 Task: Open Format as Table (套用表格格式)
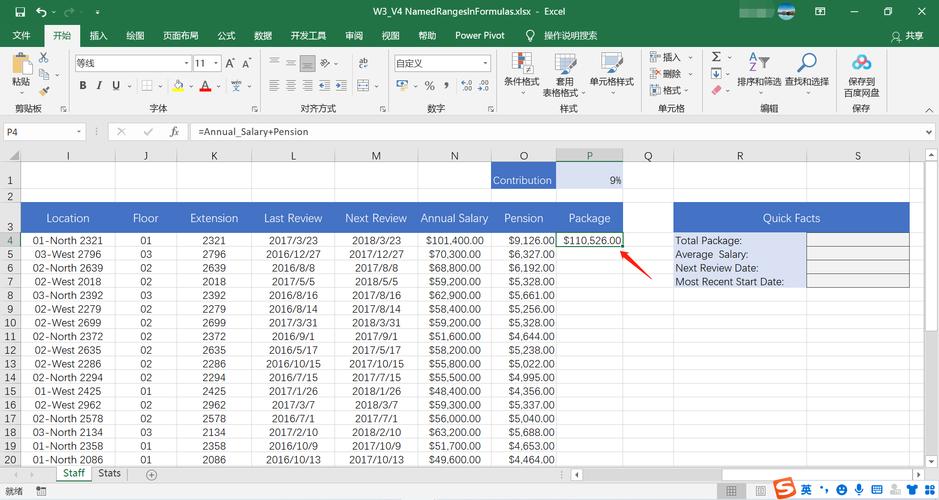(564, 75)
